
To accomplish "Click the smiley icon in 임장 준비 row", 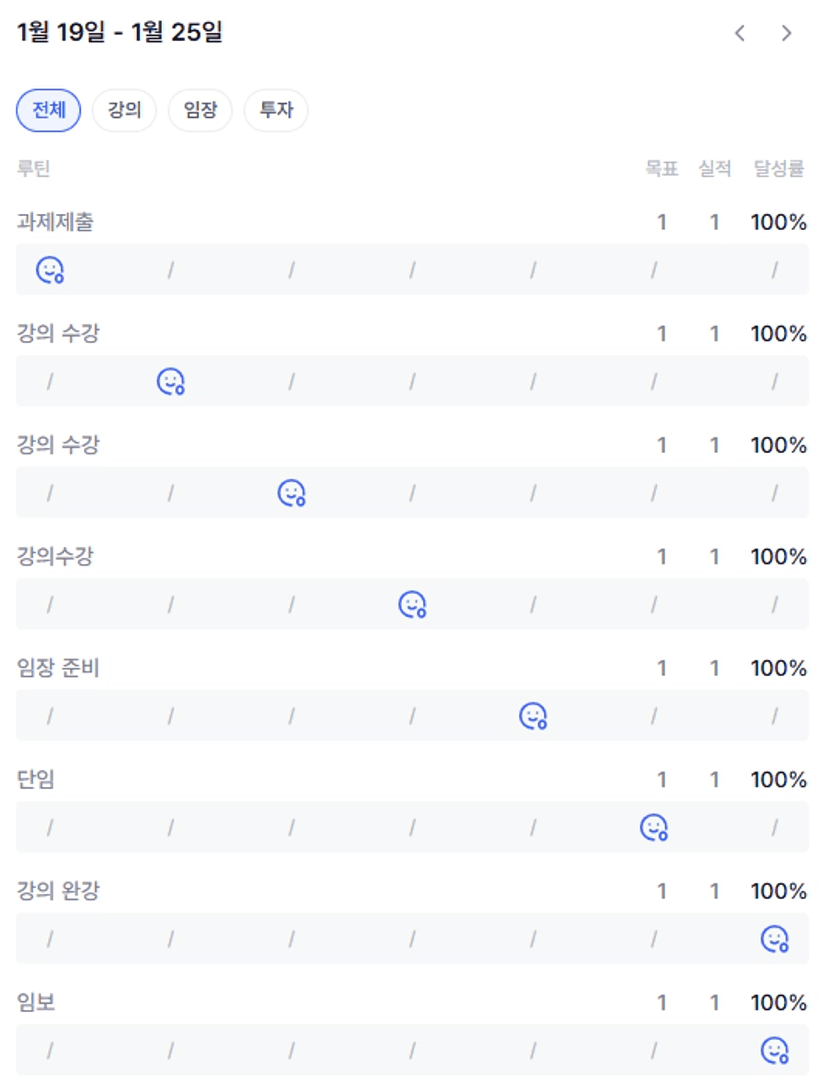I will (x=533, y=716).
